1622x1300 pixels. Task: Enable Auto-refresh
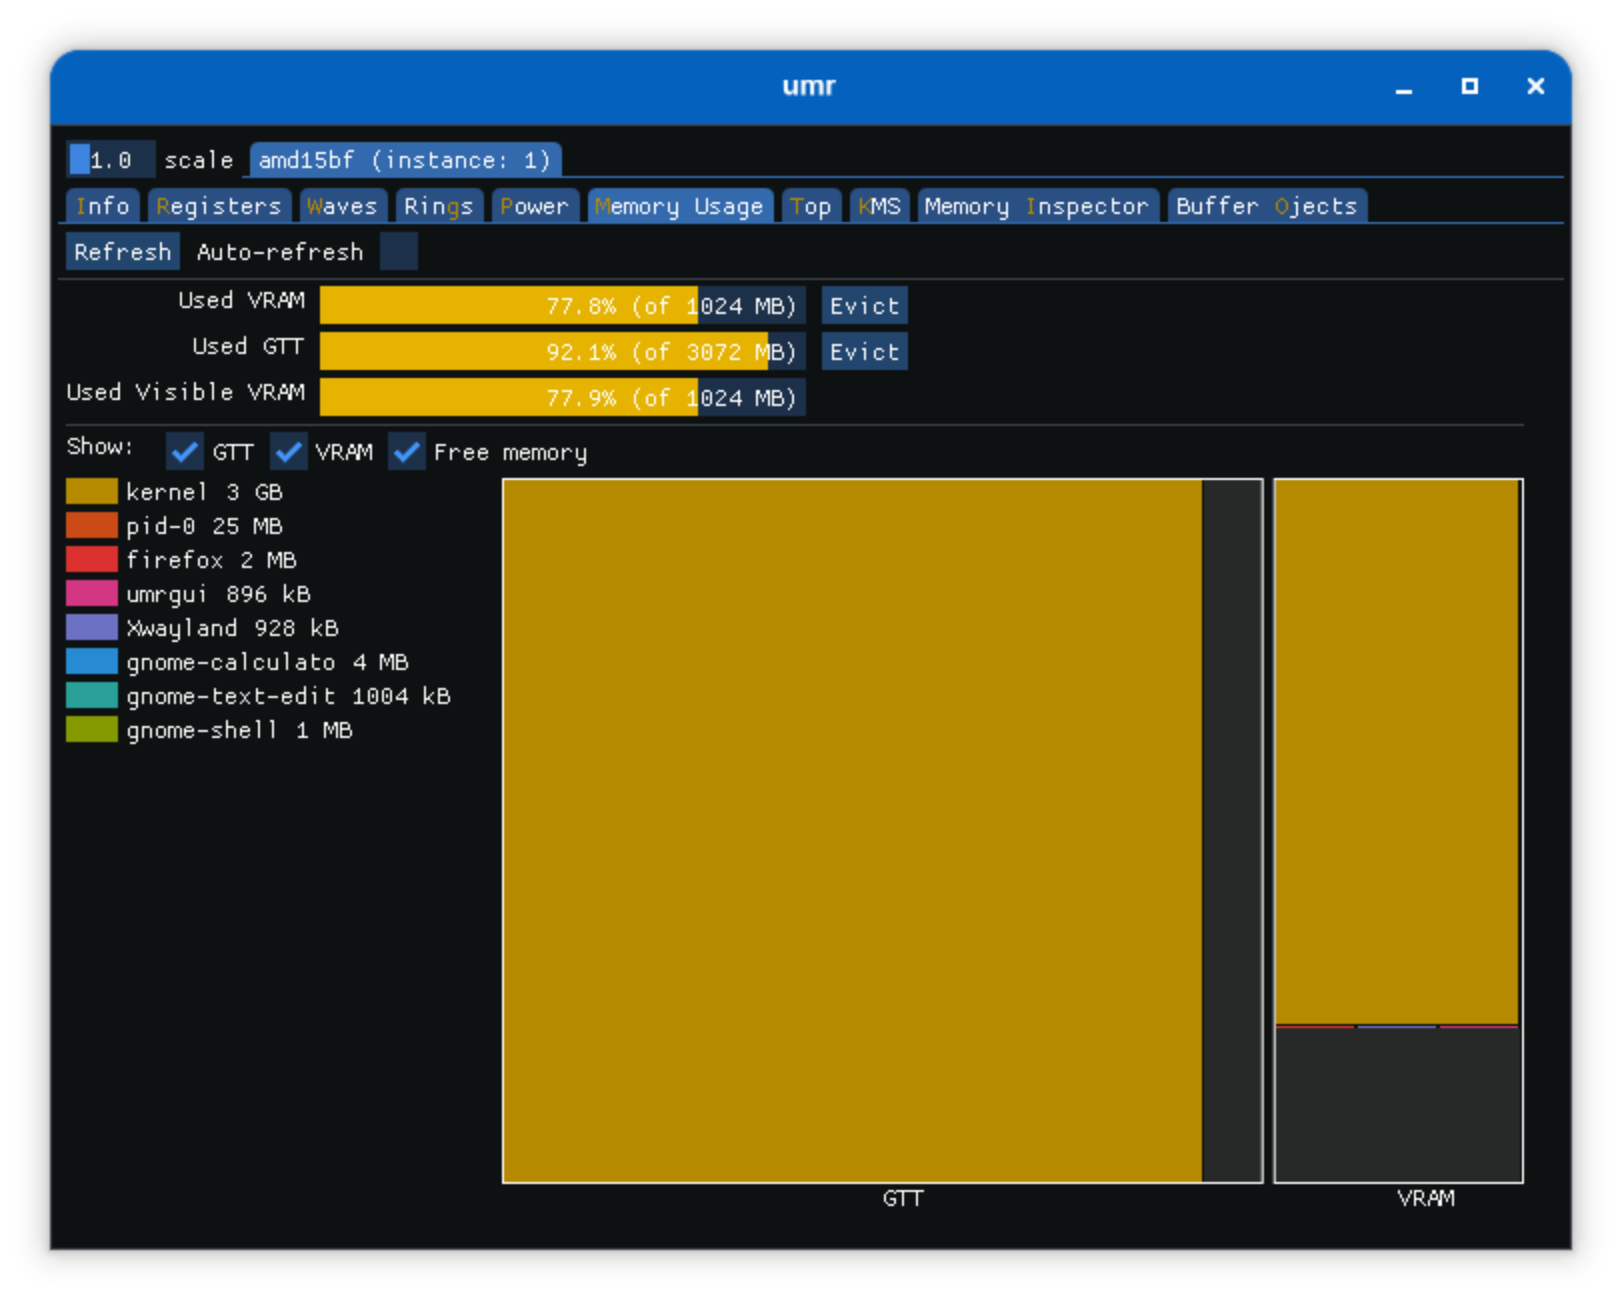(399, 251)
